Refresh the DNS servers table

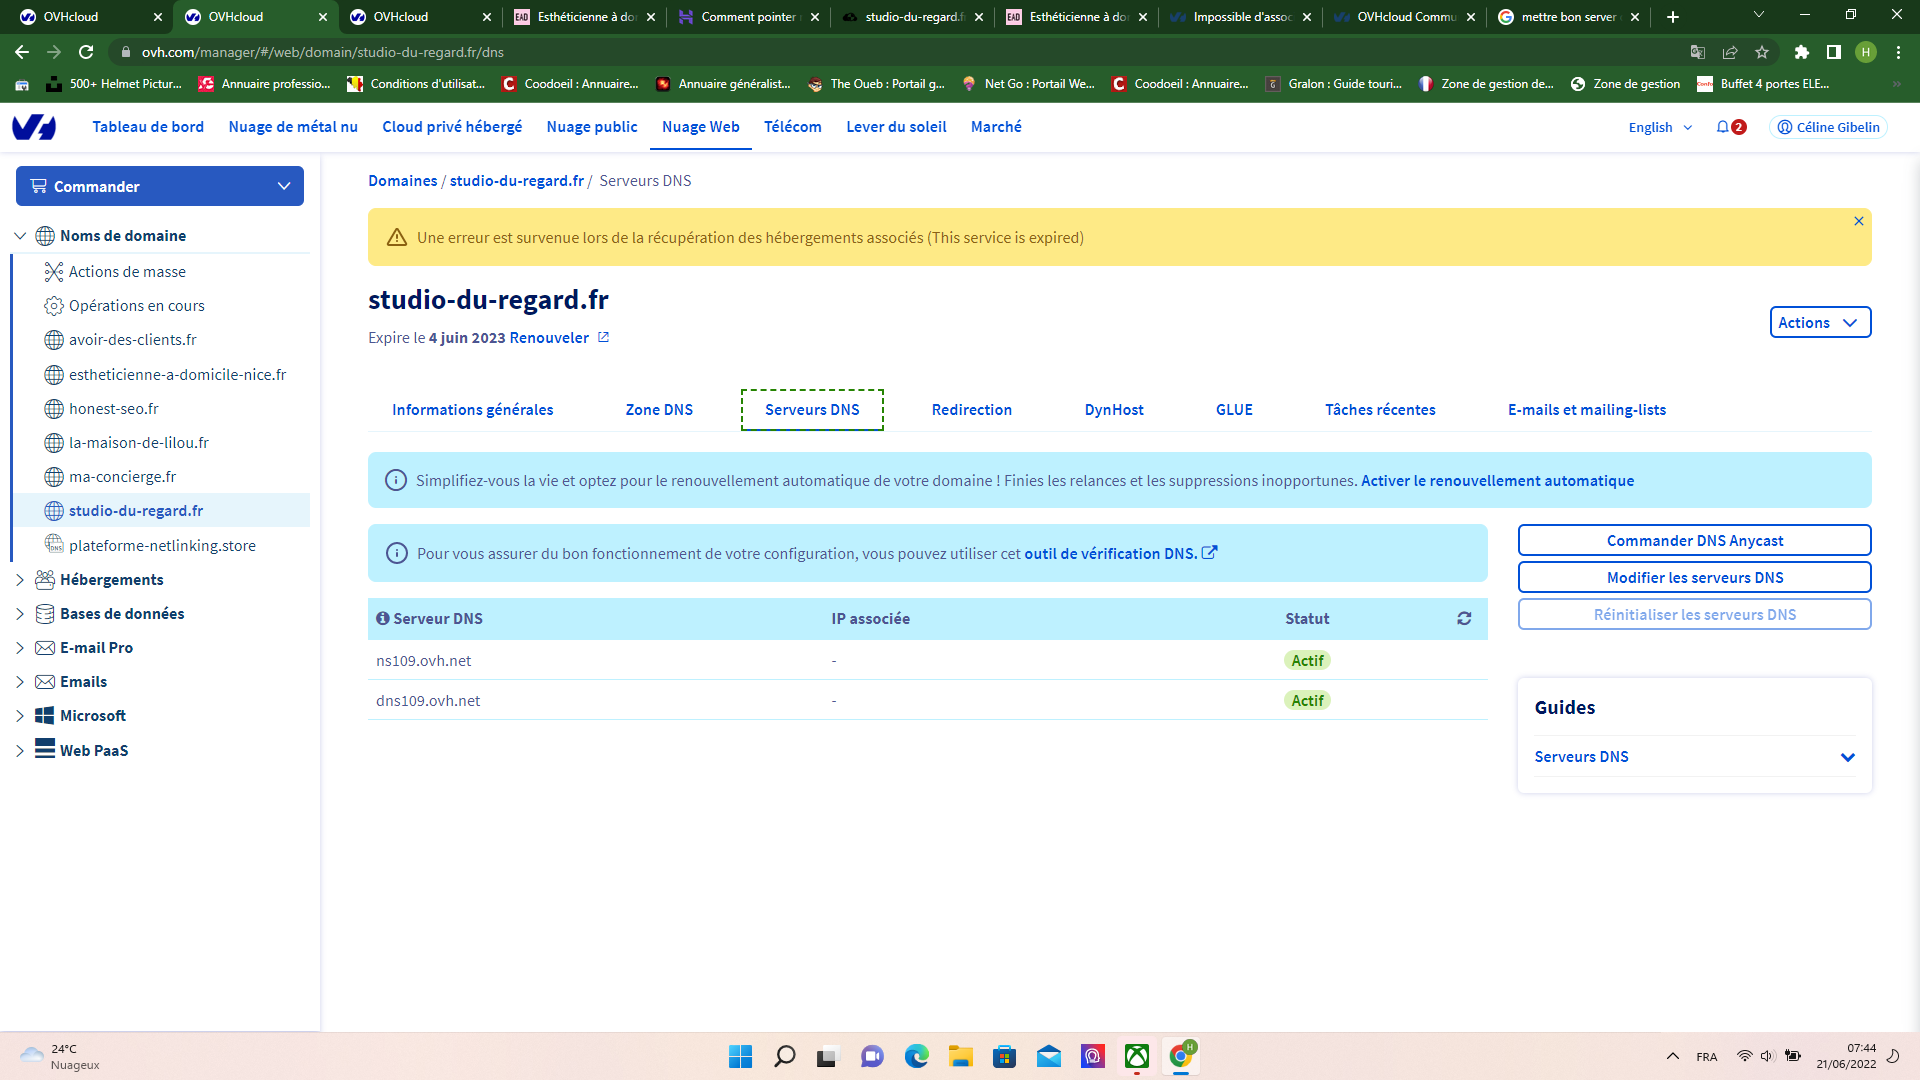pos(1464,619)
